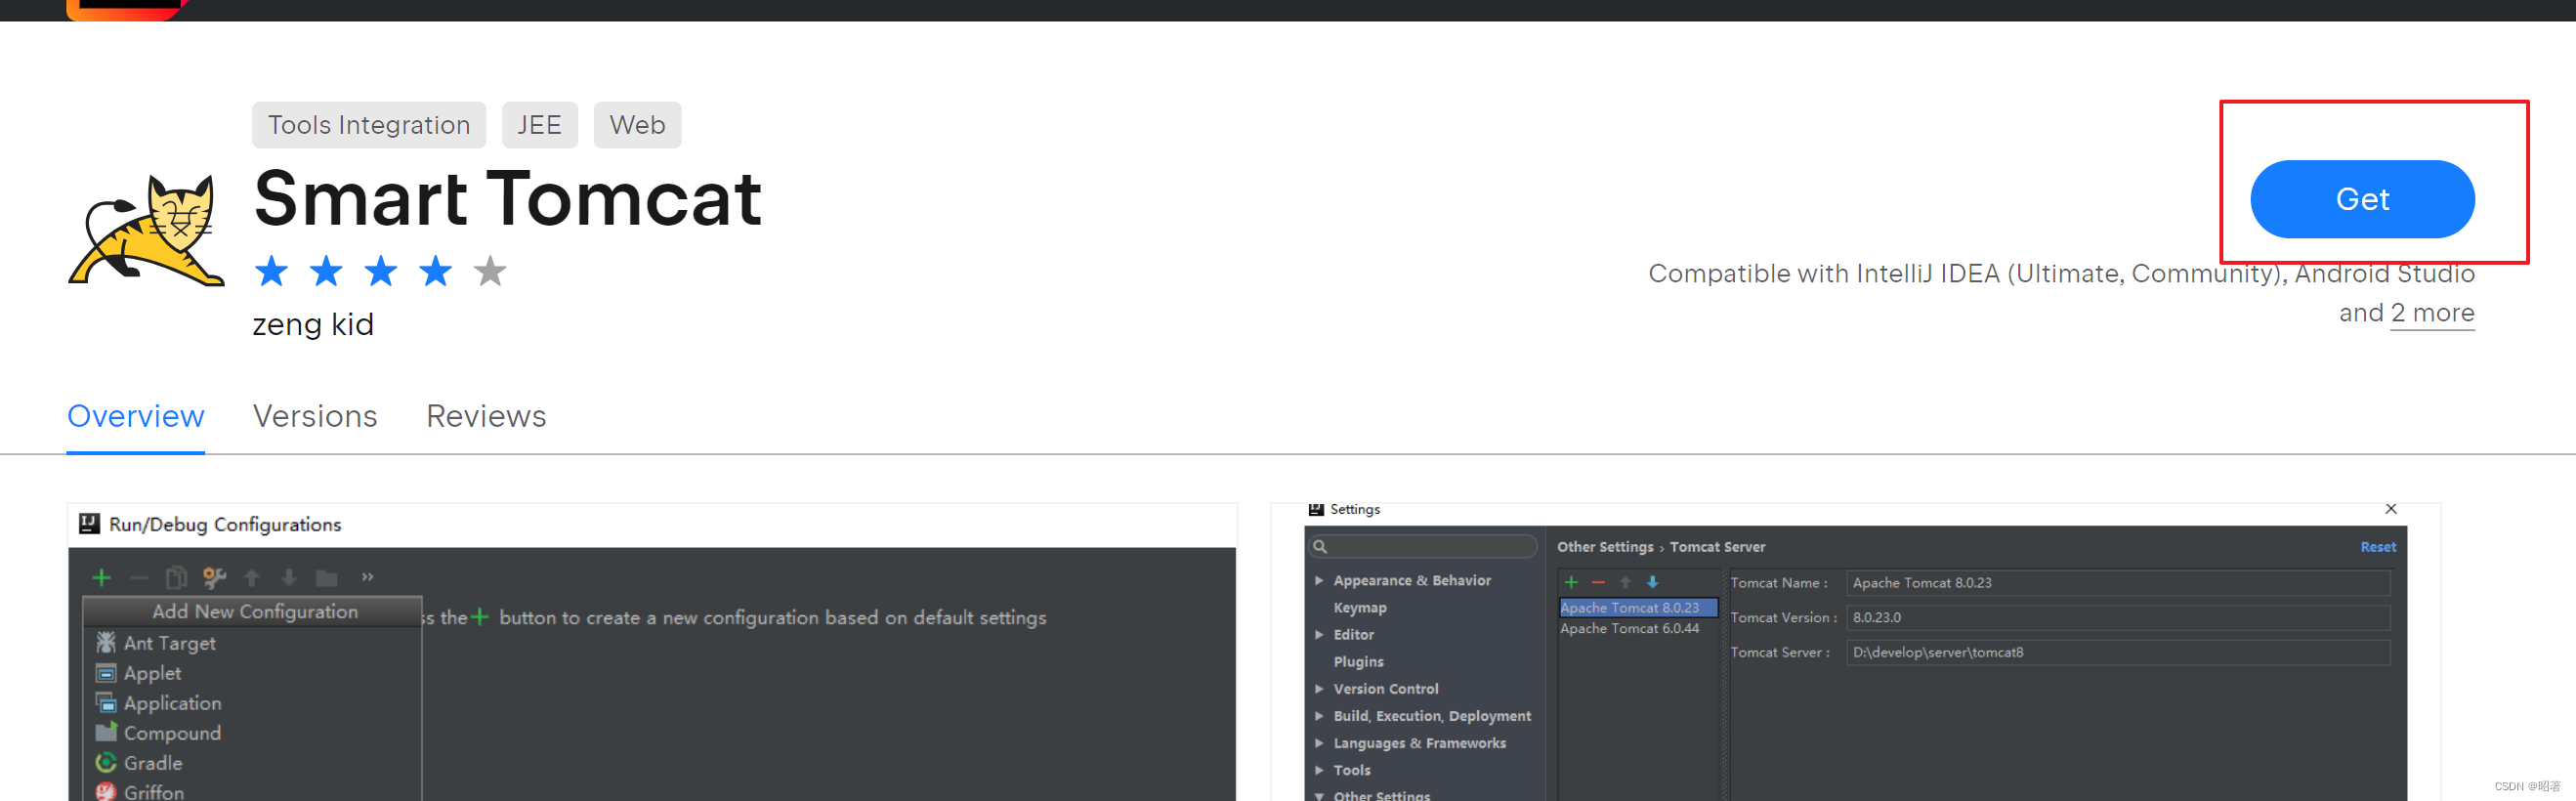Click the Settings search magnifier icon
The width and height of the screenshot is (2576, 801).
pos(1320,546)
